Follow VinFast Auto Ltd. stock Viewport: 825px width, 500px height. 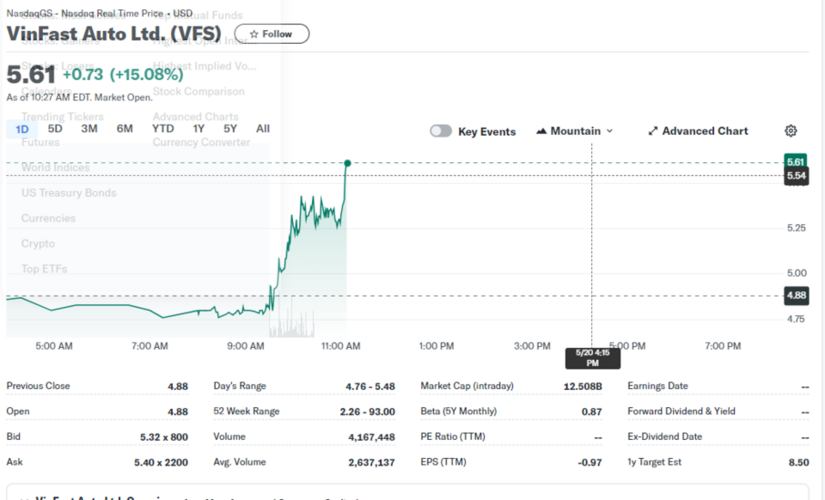[271, 34]
